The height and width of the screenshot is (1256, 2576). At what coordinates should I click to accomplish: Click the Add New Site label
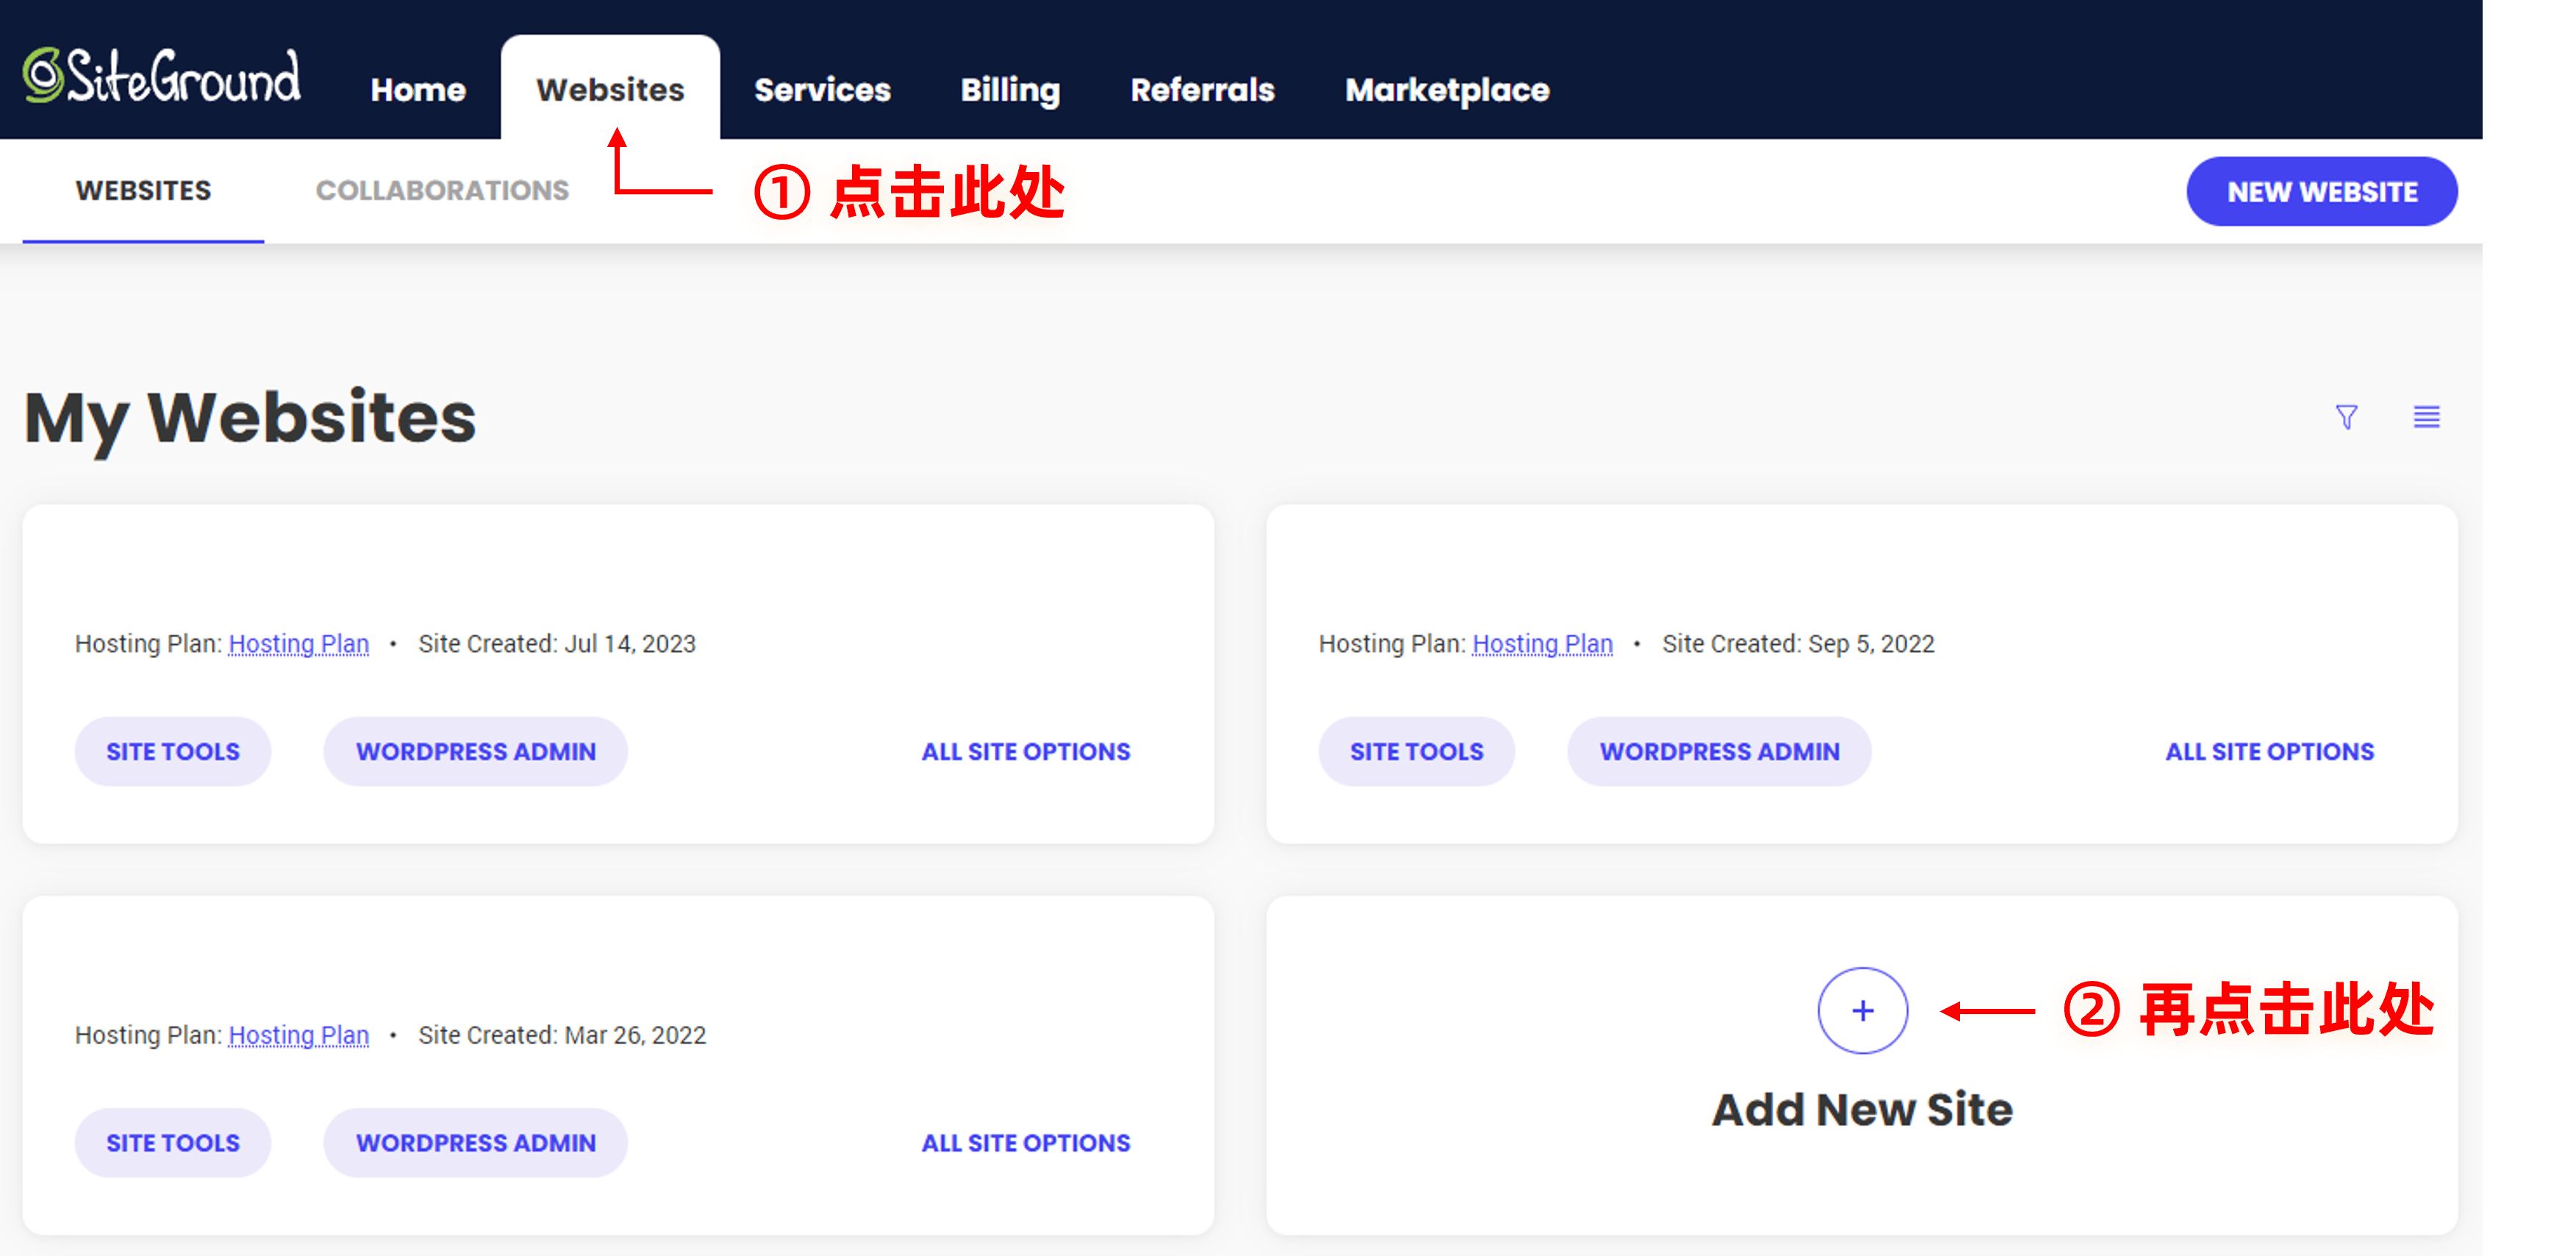pyautogui.click(x=1862, y=1109)
